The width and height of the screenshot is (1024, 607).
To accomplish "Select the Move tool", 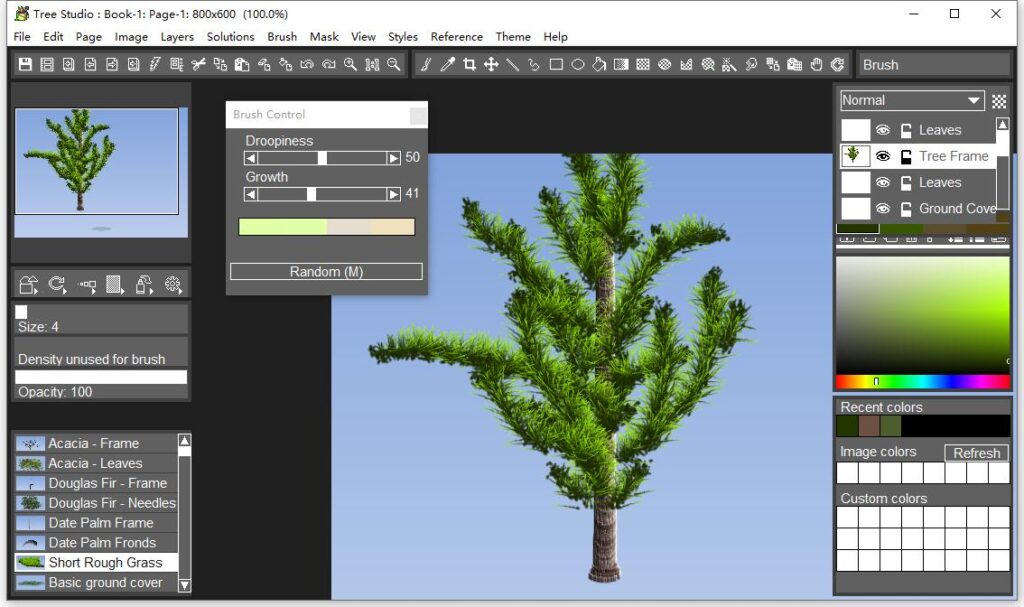I will [493, 65].
